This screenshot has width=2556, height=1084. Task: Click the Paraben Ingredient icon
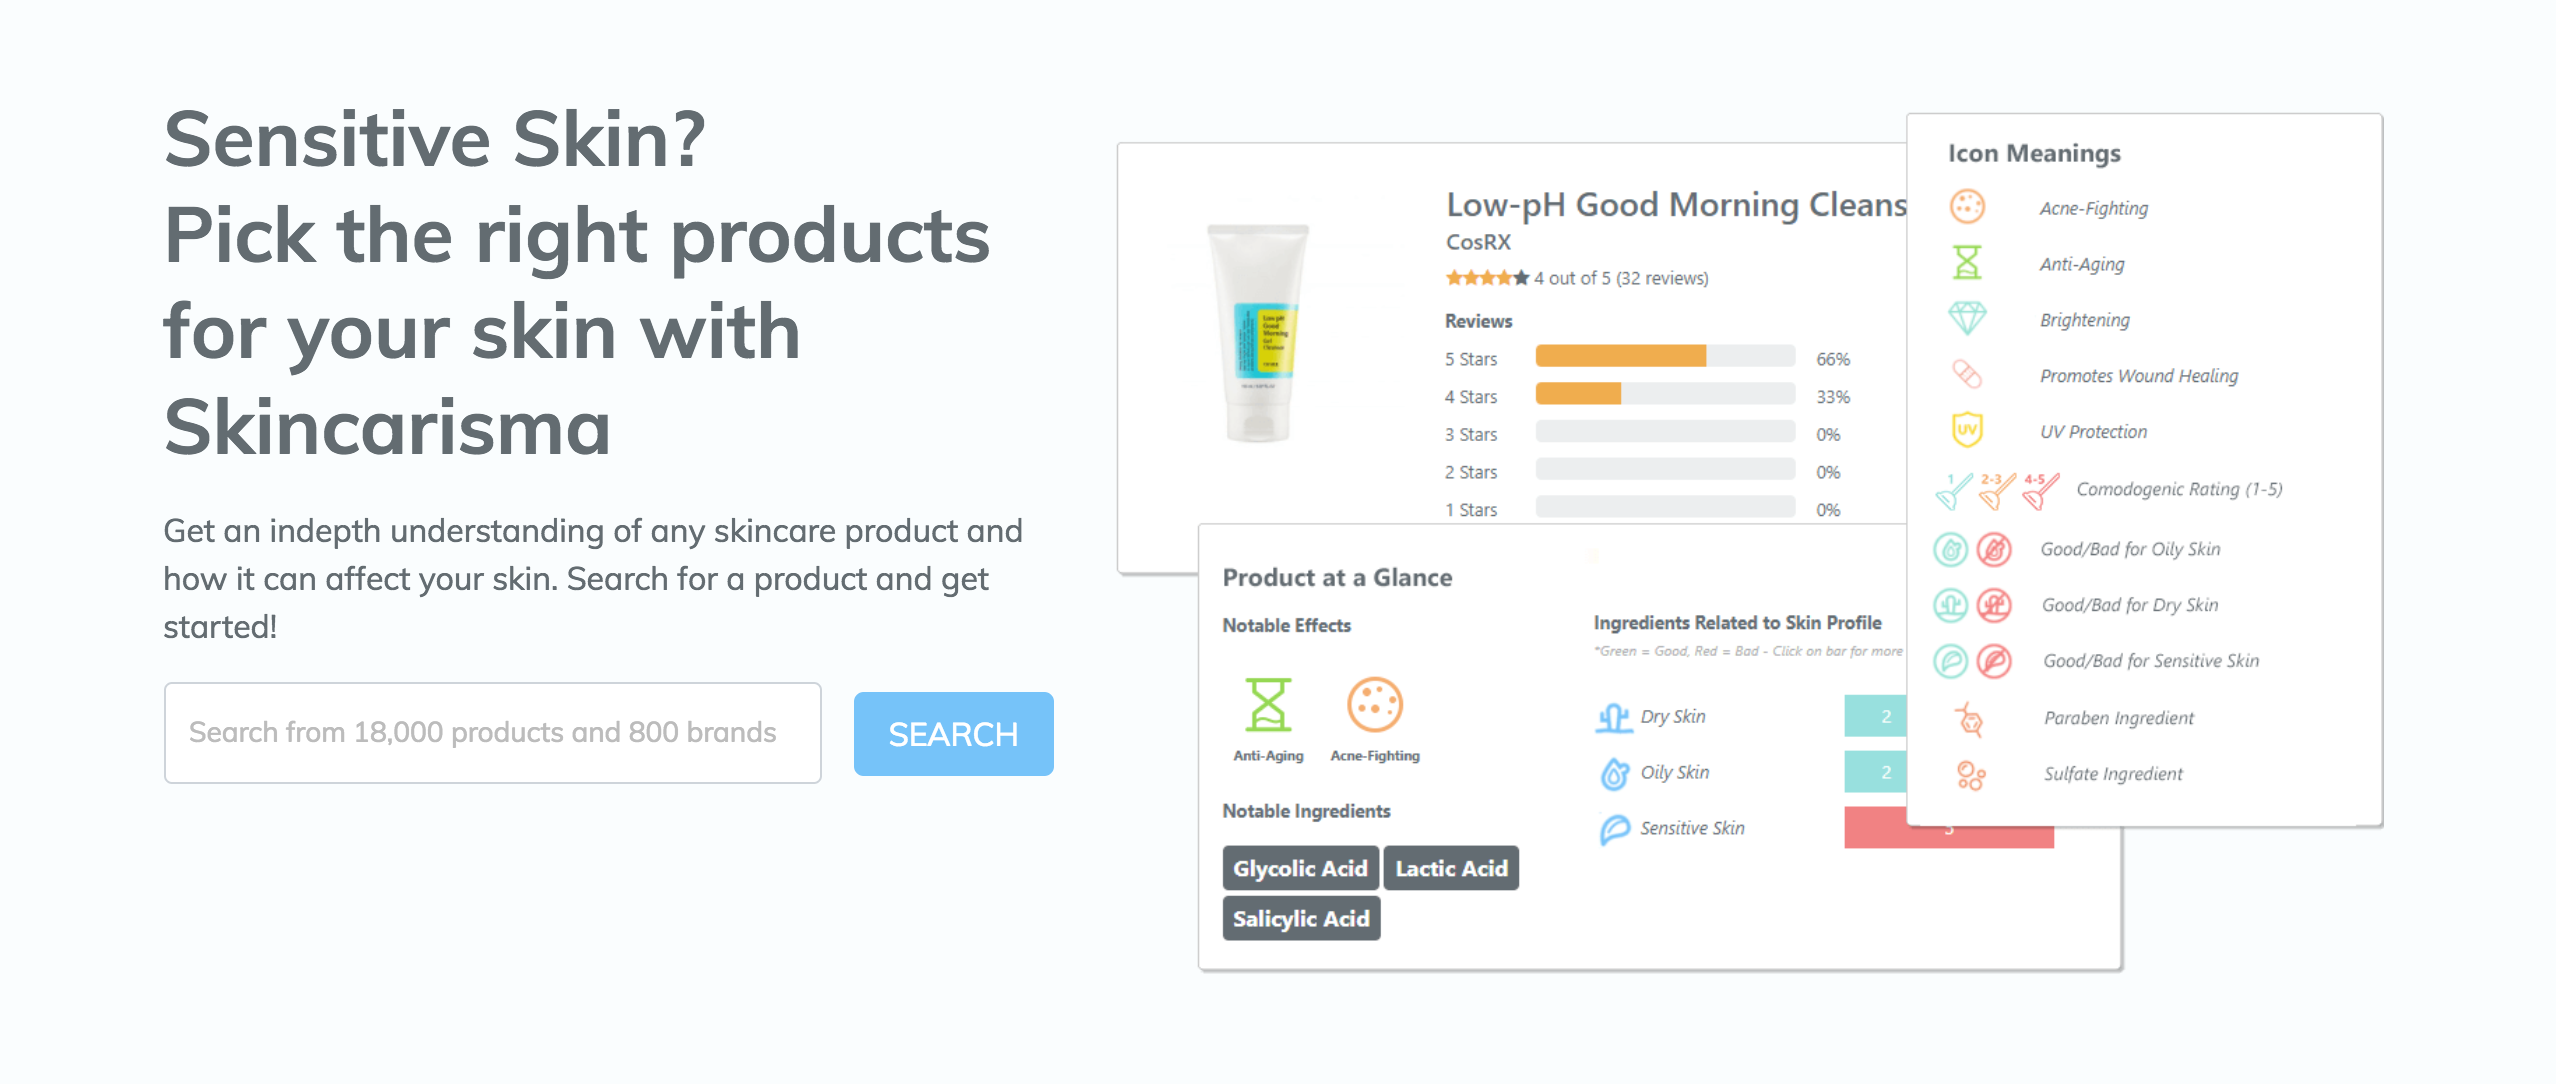click(1970, 718)
